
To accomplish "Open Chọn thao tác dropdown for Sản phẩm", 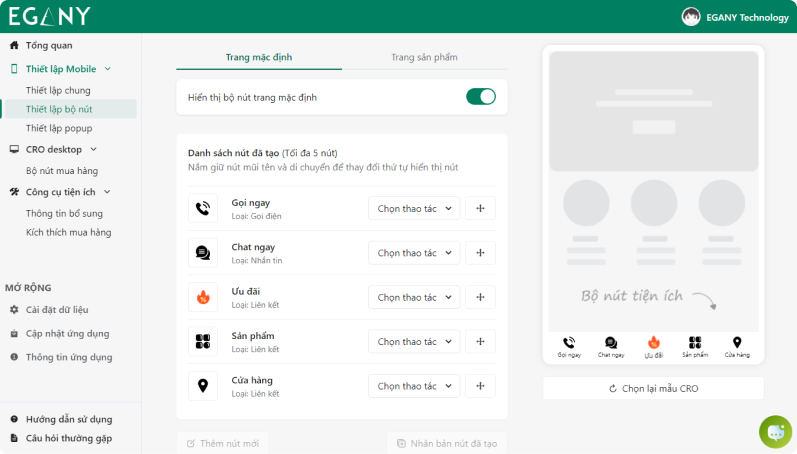I will pos(414,342).
